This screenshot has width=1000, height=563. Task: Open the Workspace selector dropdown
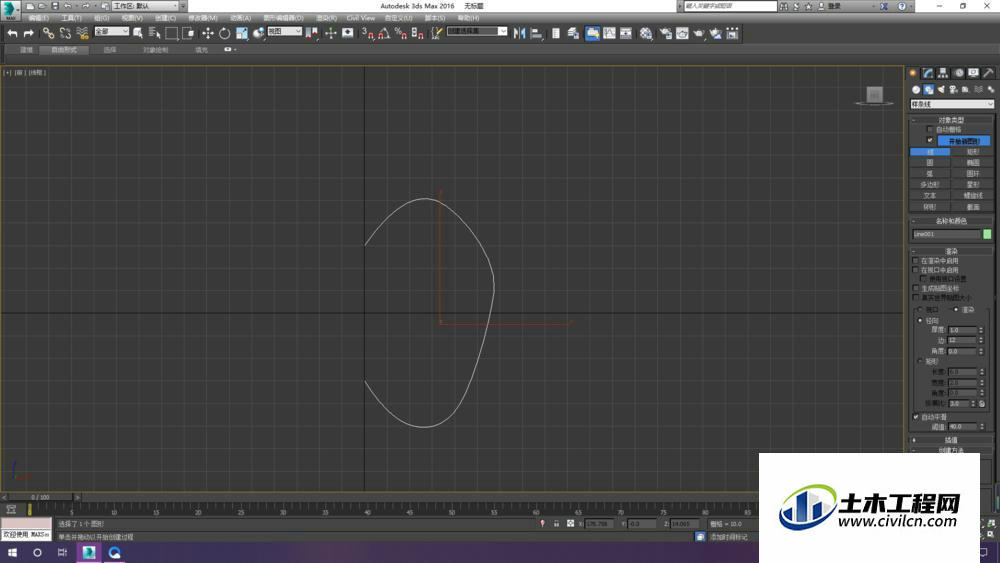point(145,6)
